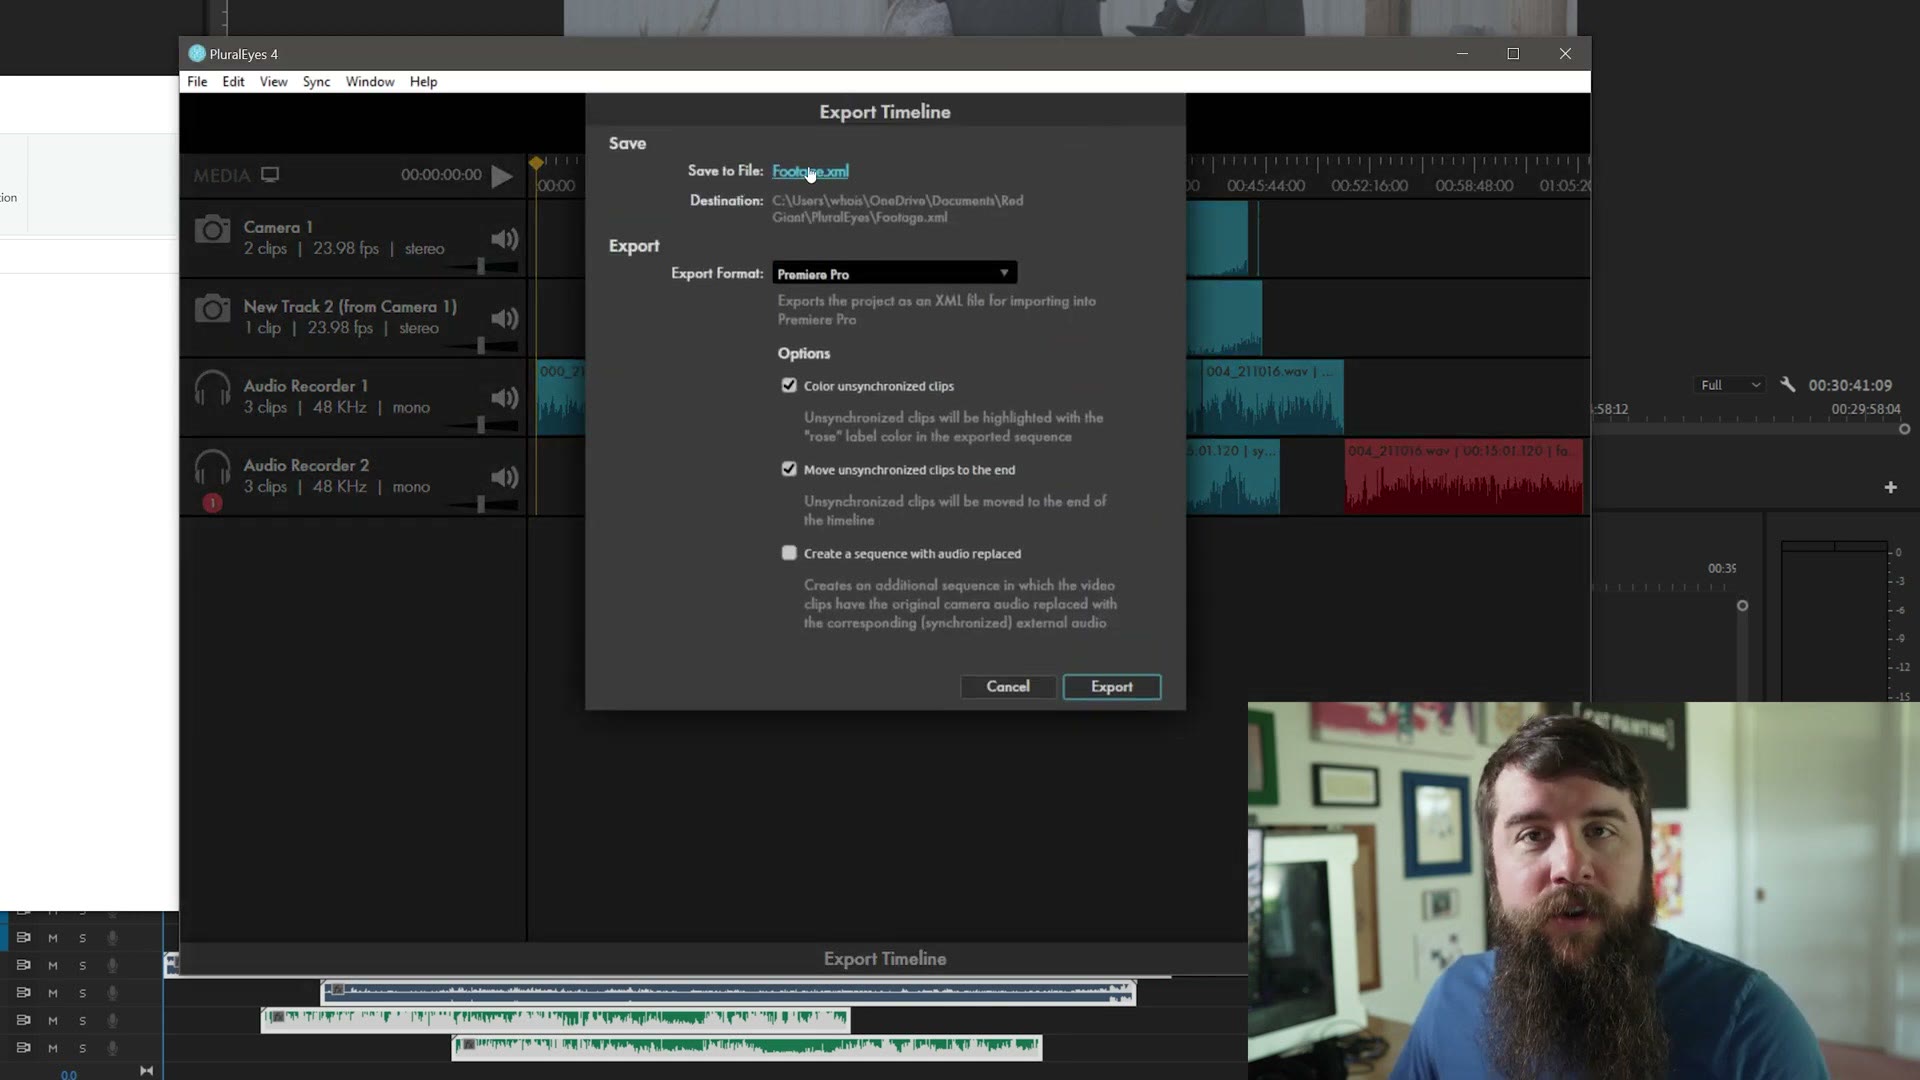Select the lower green audio clip in Premiere
Screen dimensions: 1920x1080
point(747,1046)
